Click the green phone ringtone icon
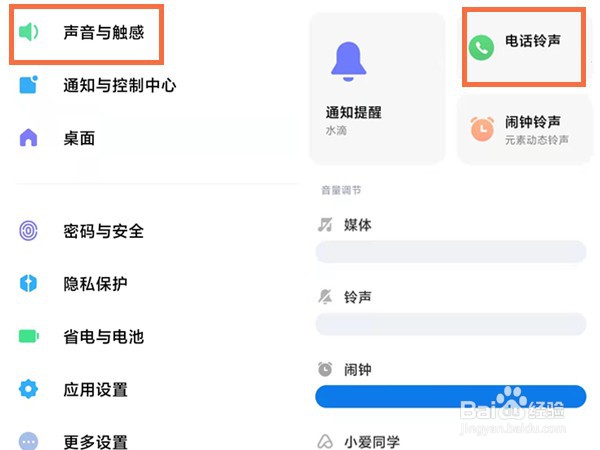Screen dimensions: 600x450 pyautogui.click(x=481, y=47)
